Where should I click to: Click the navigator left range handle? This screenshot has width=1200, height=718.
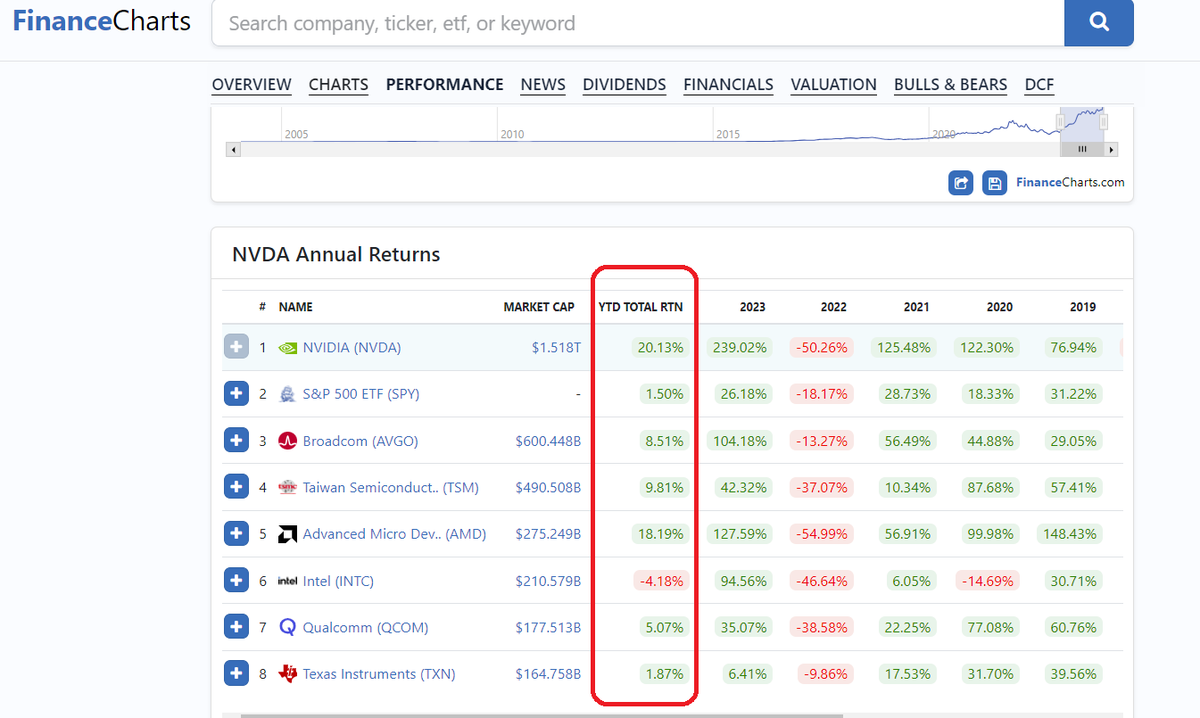tap(1060, 122)
